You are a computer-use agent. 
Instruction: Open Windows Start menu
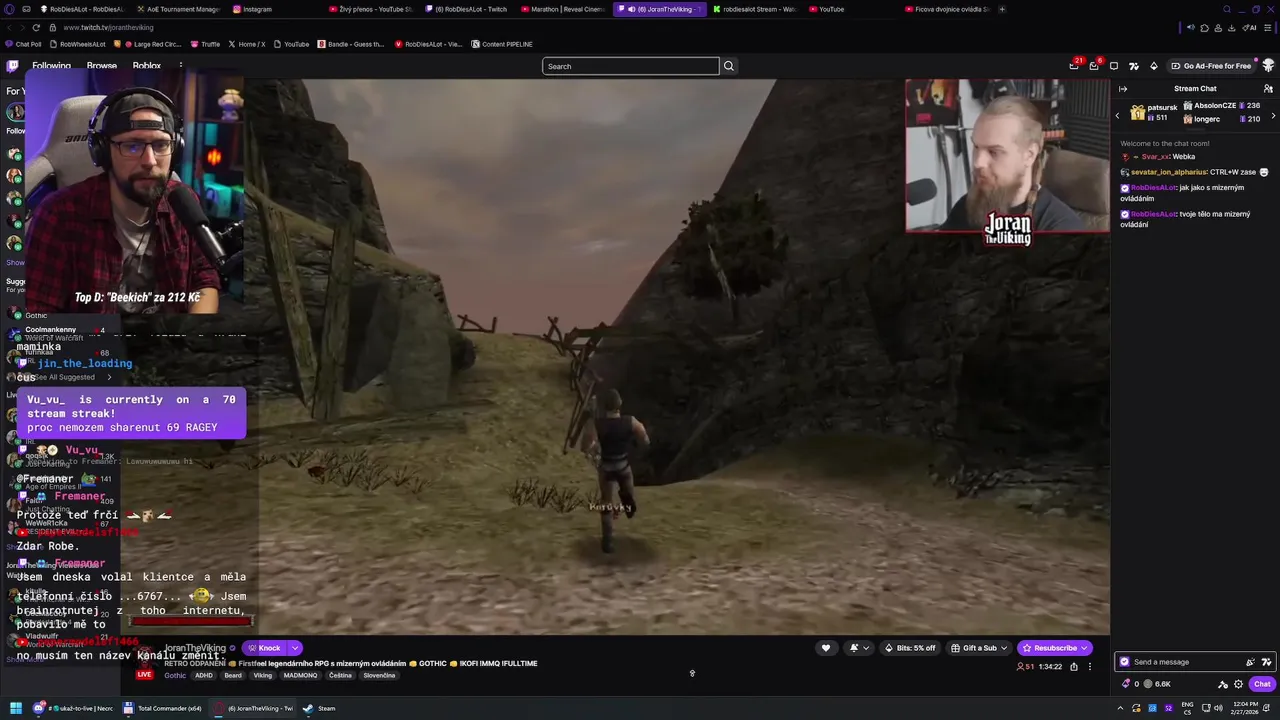[x=16, y=708]
